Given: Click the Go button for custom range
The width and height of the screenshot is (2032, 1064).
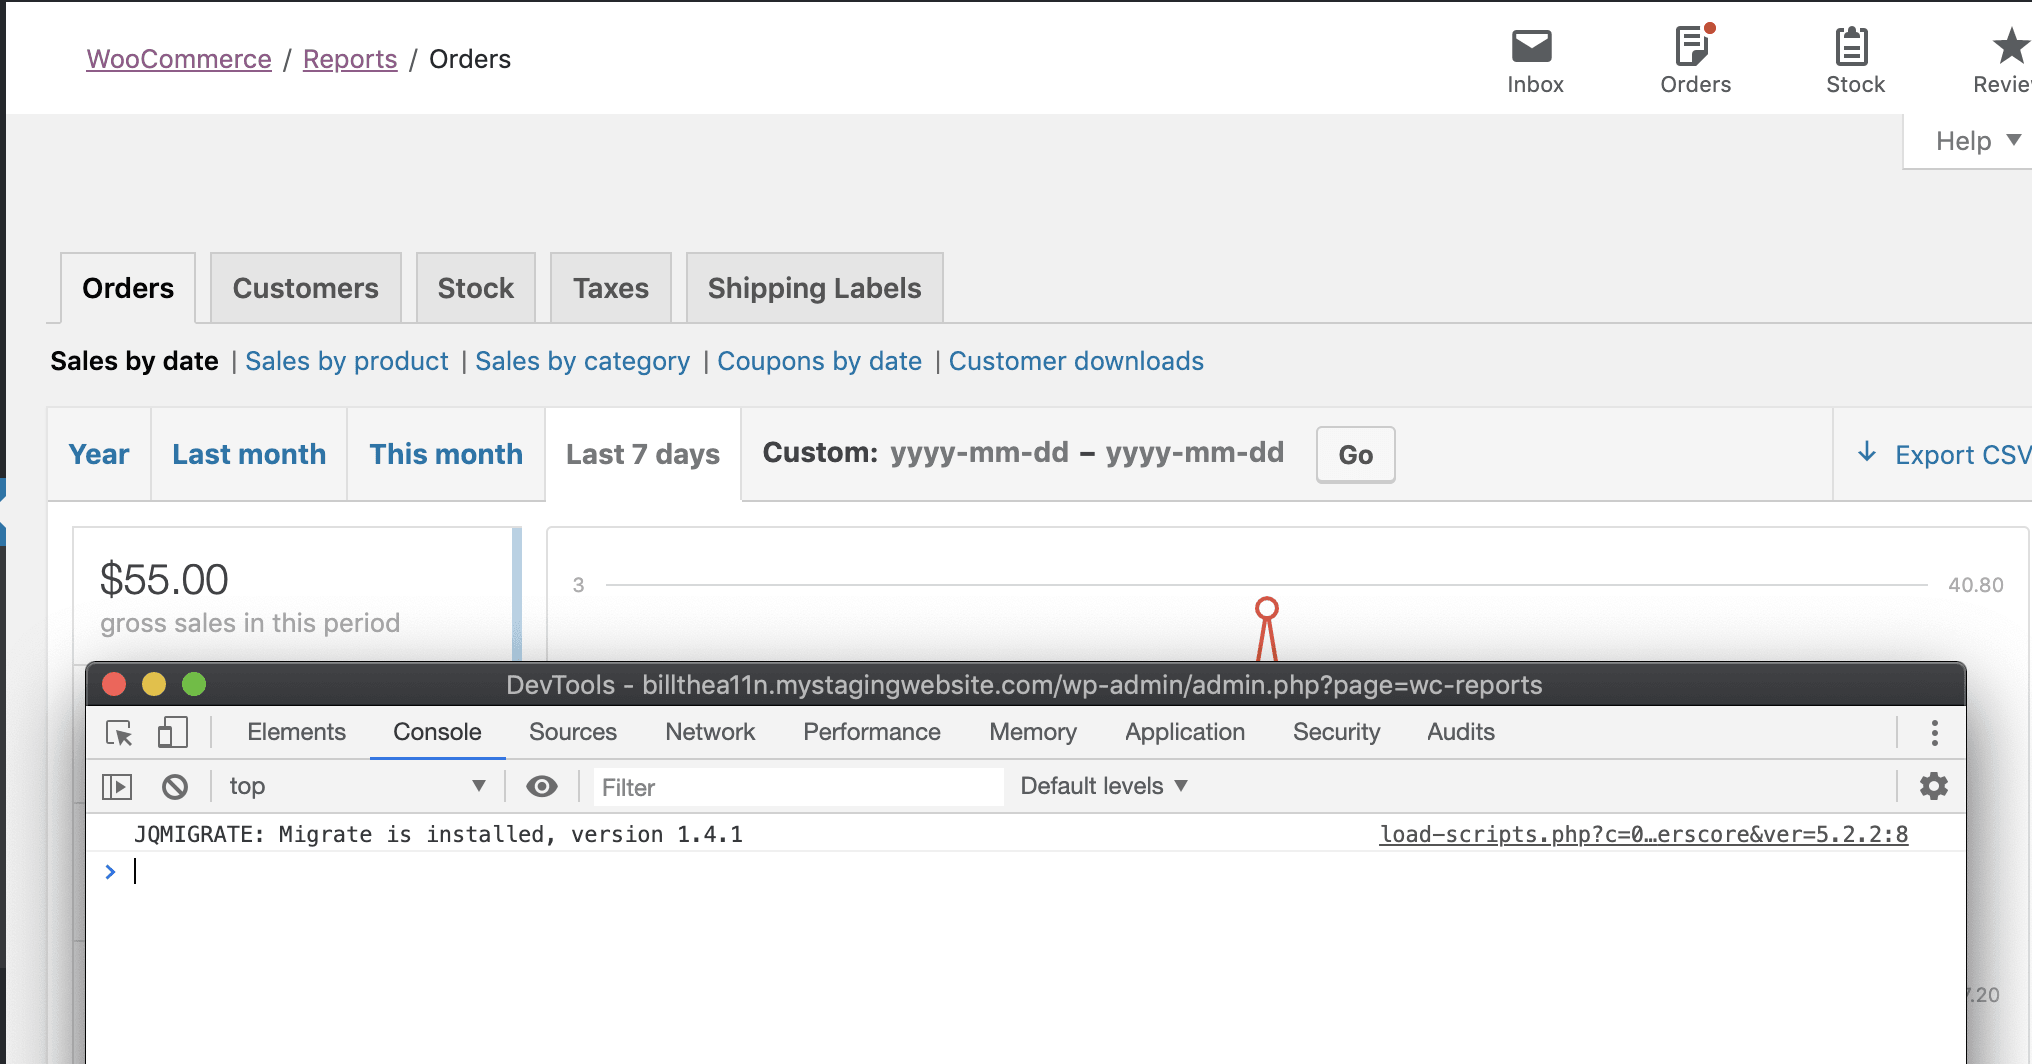Looking at the screenshot, I should [x=1356, y=454].
